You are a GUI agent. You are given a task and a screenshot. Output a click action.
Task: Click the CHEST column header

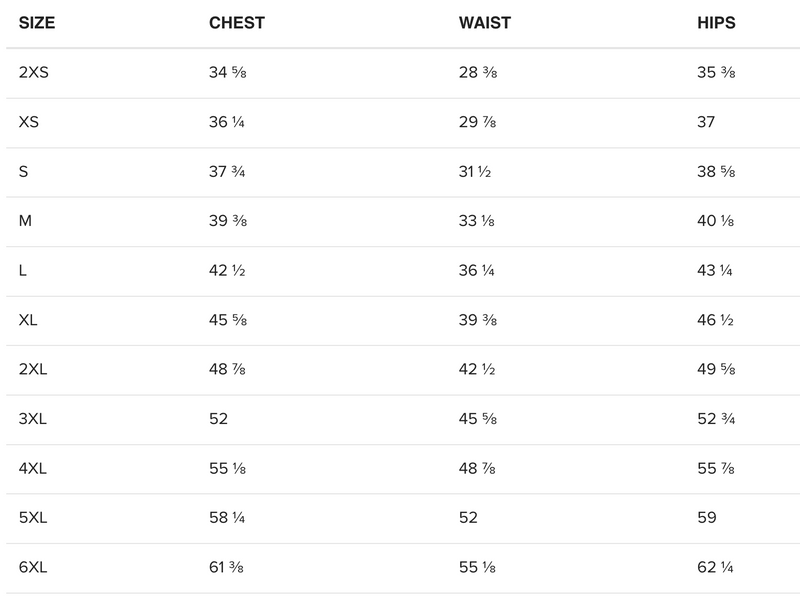click(x=236, y=23)
